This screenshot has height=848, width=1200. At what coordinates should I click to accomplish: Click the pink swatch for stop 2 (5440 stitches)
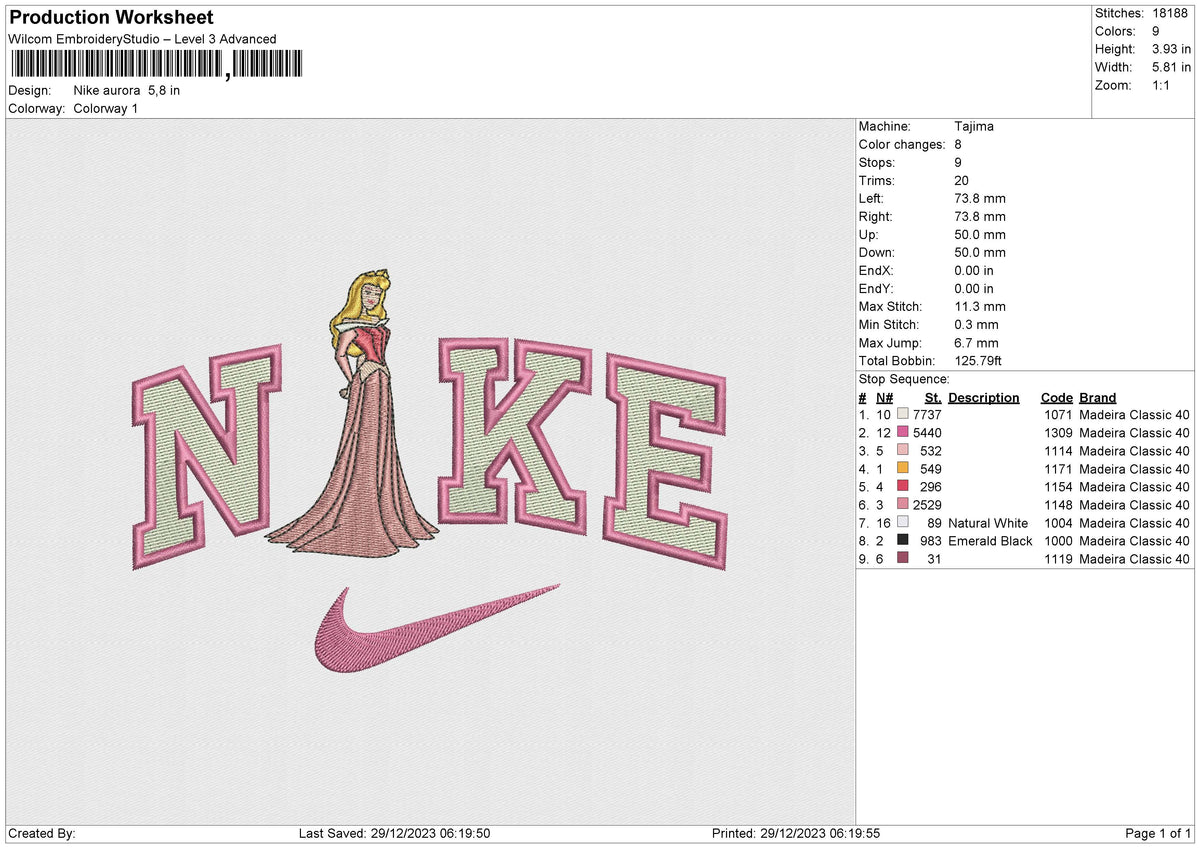(903, 432)
